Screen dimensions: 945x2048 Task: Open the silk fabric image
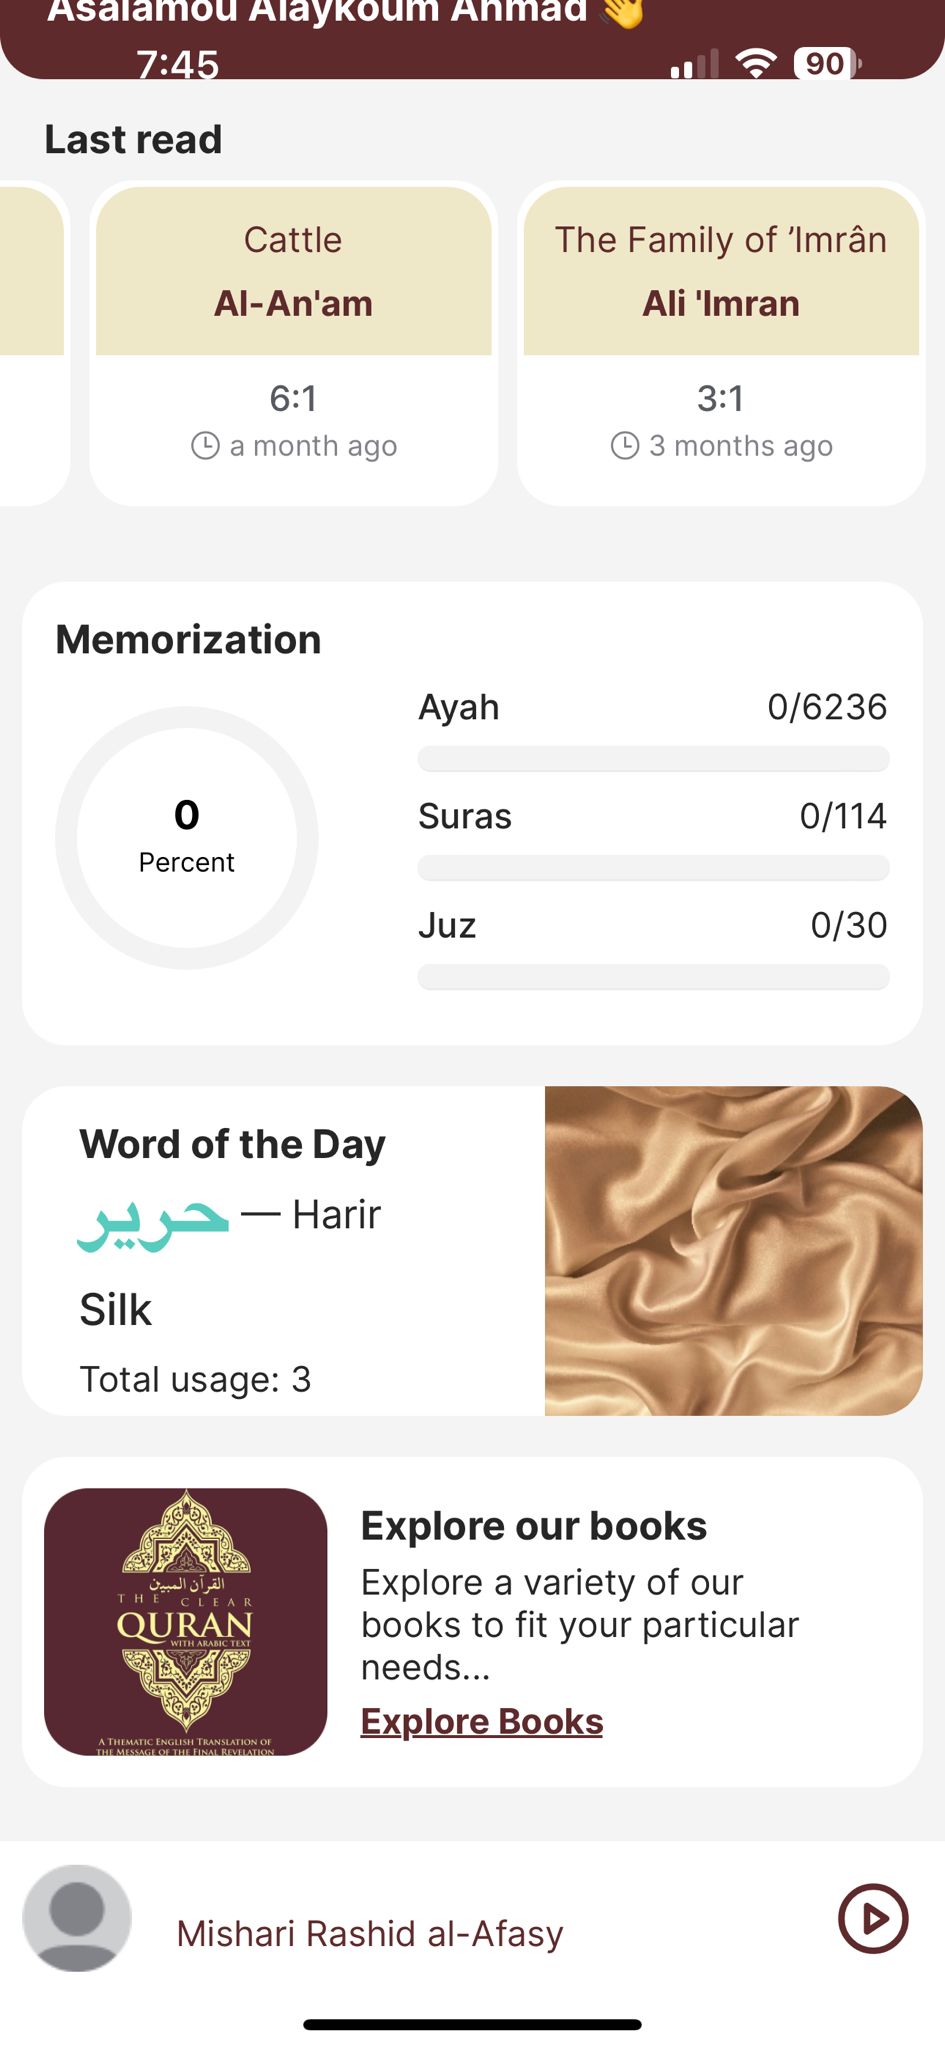pos(734,1250)
